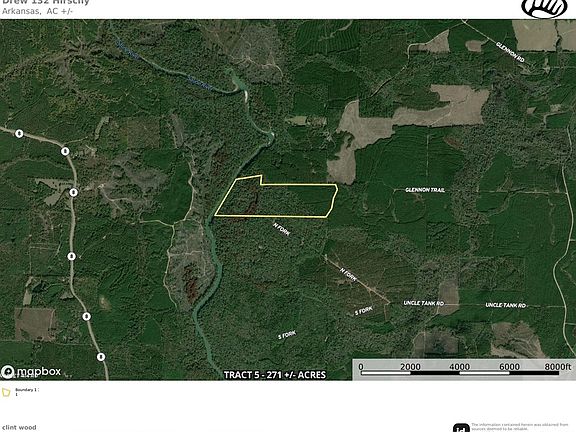Click the easternmost UNCLE TANK RD label

tap(505, 305)
